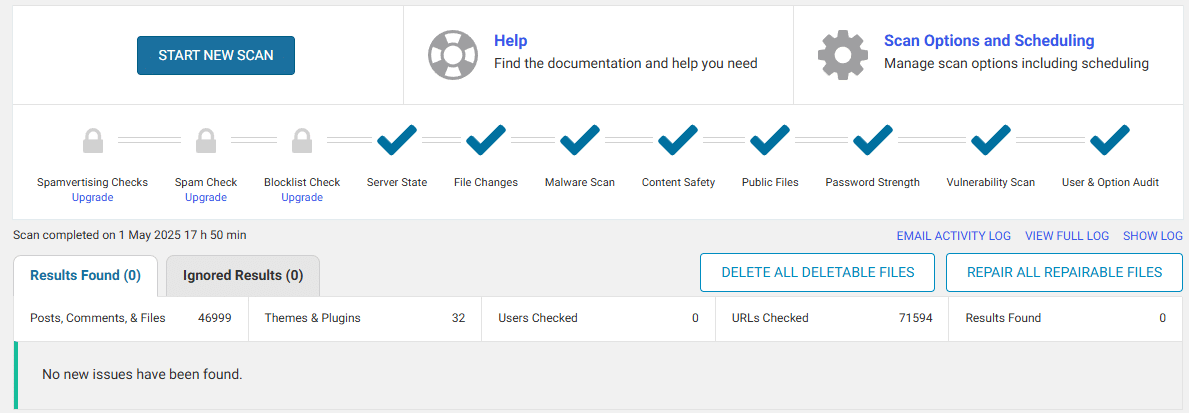This screenshot has width=1189, height=413.
Task: Repair all repairable files
Action: pos(1065,273)
